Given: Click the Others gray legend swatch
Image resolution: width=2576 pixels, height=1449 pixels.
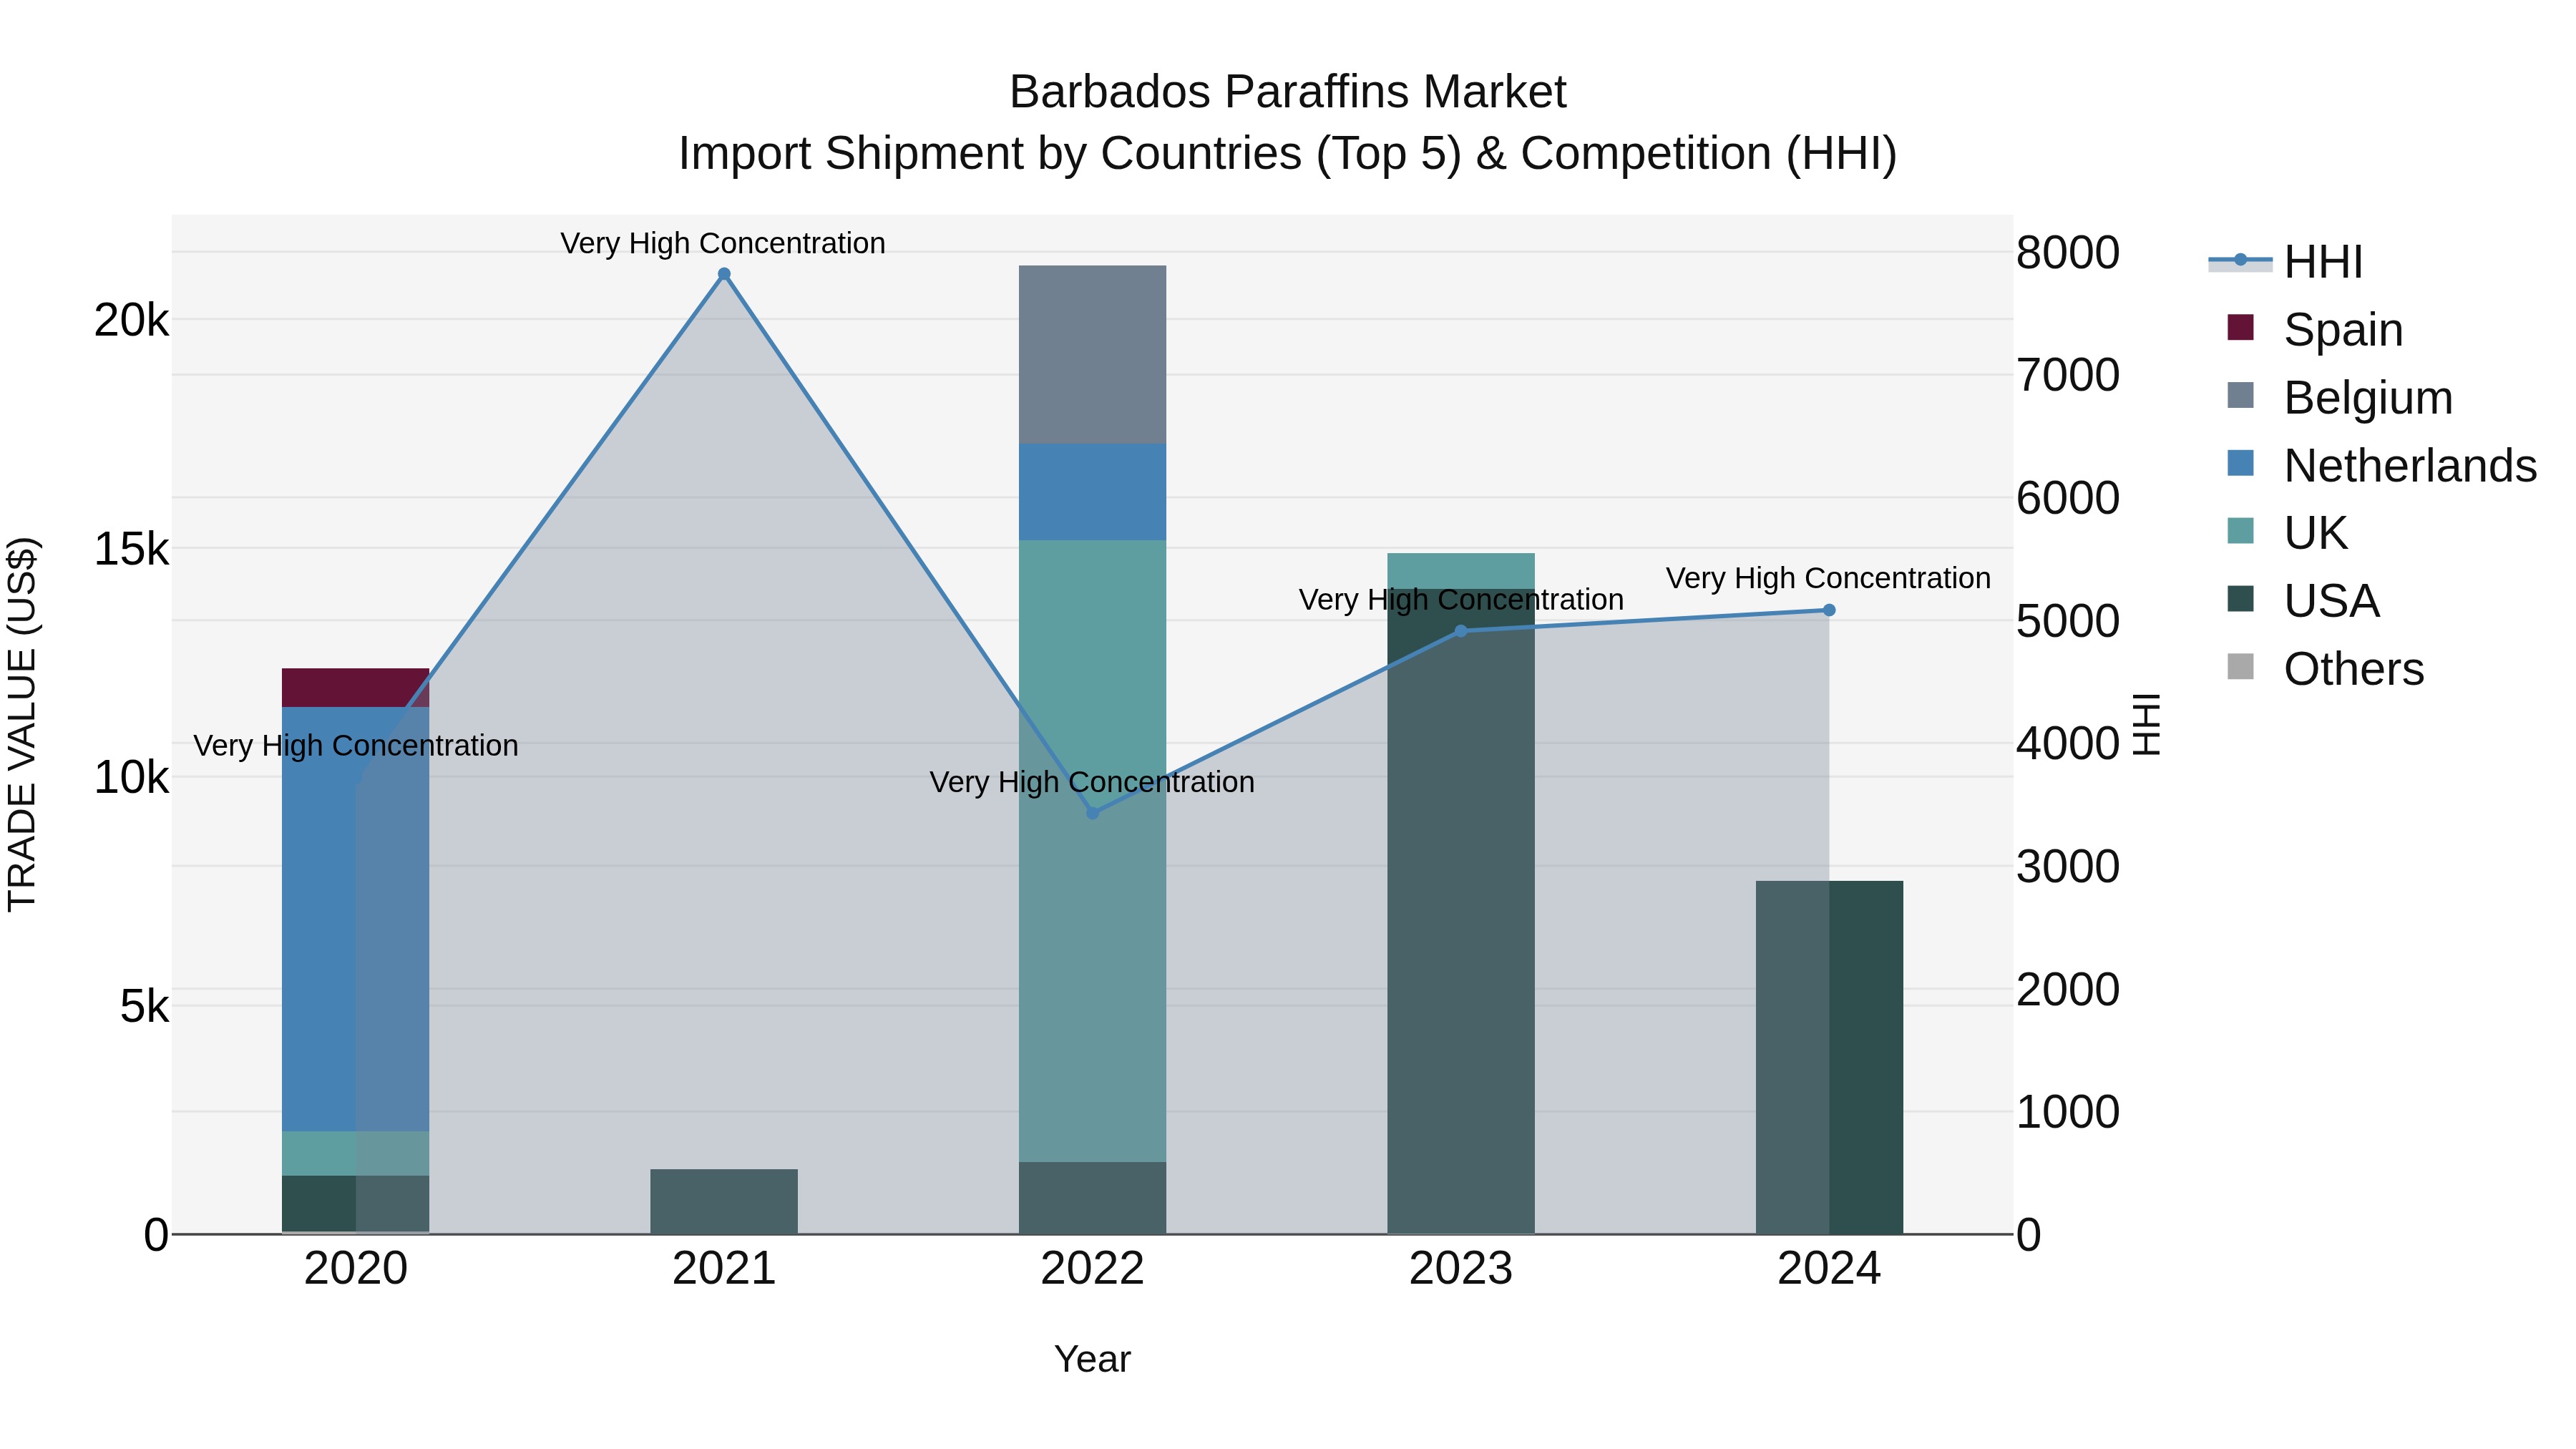Looking at the screenshot, I should tap(2241, 666).
